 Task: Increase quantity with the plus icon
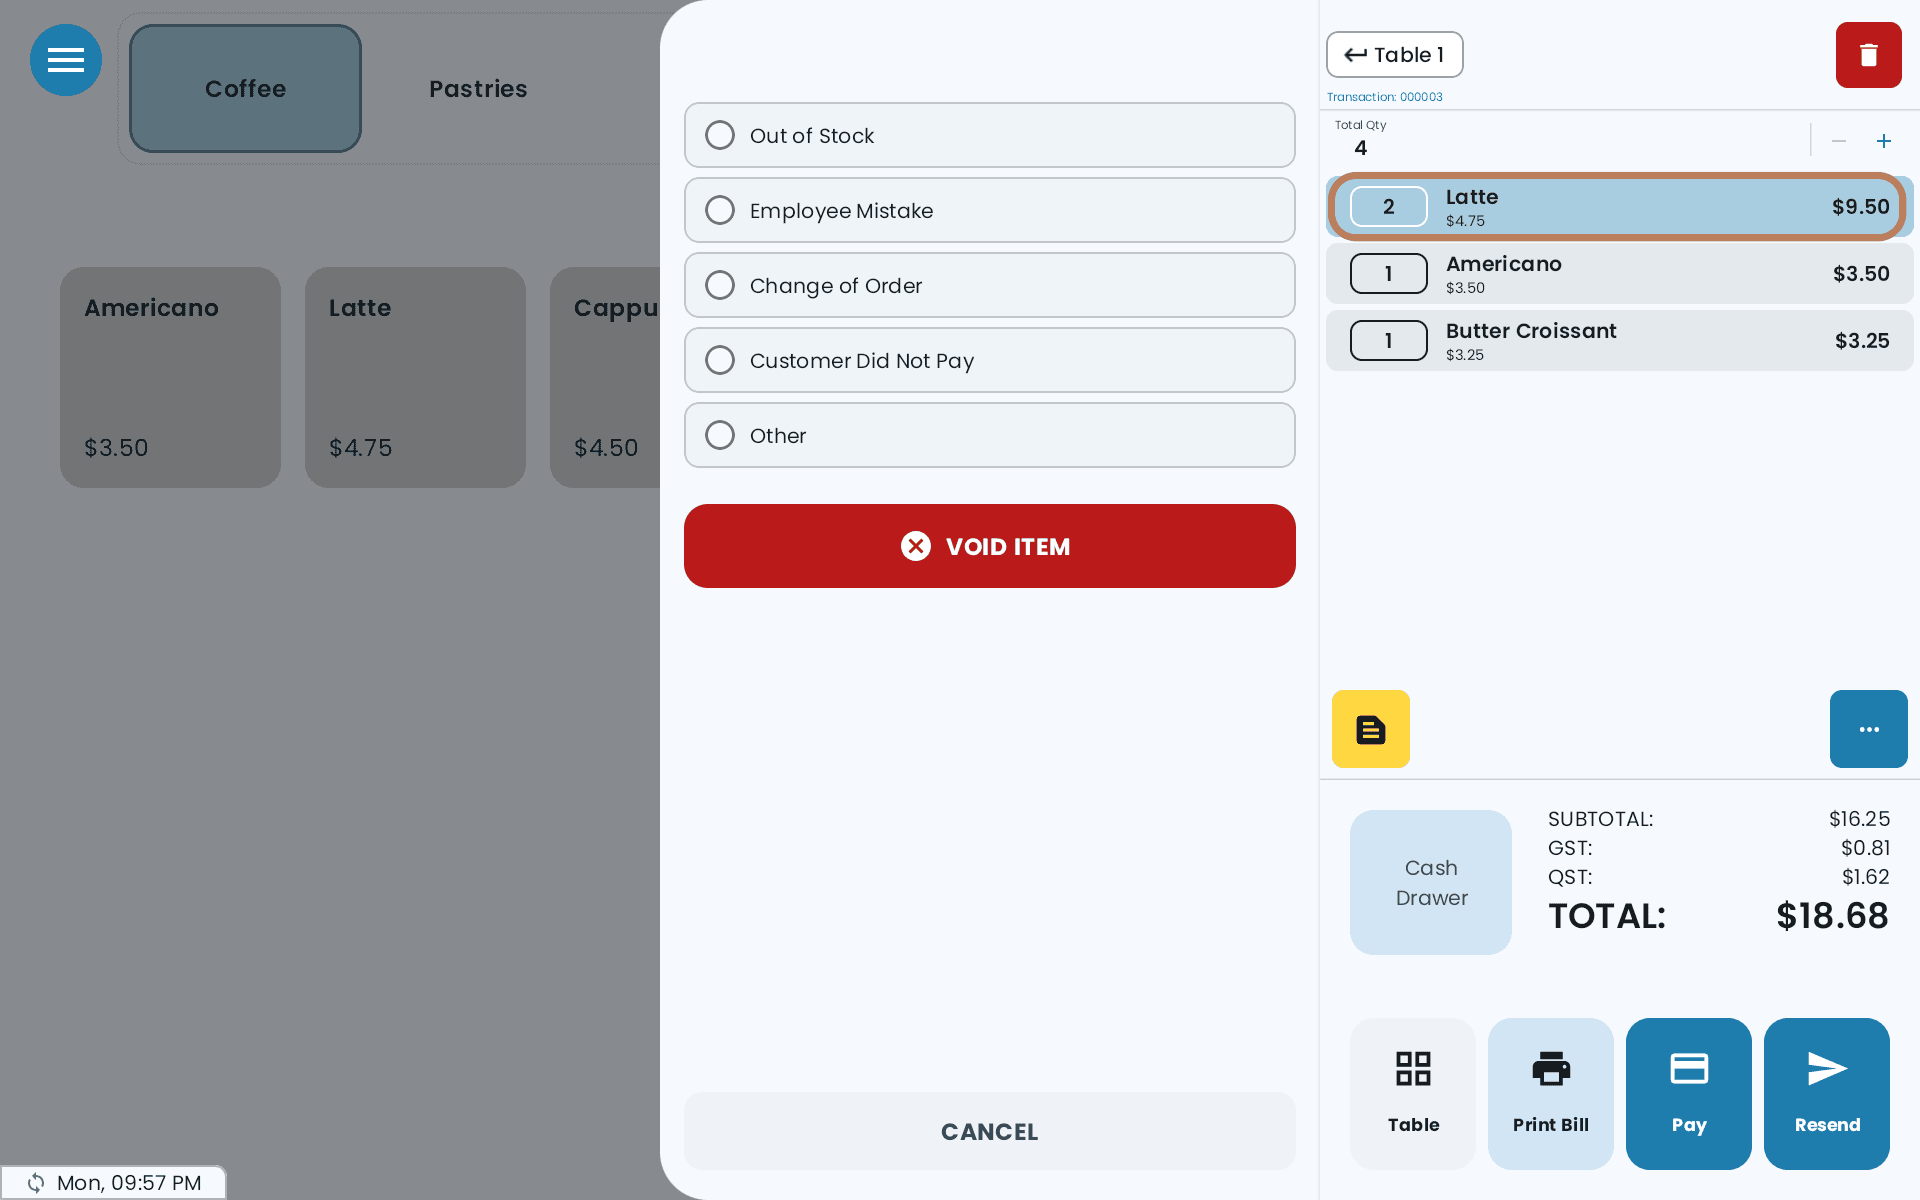1884,141
